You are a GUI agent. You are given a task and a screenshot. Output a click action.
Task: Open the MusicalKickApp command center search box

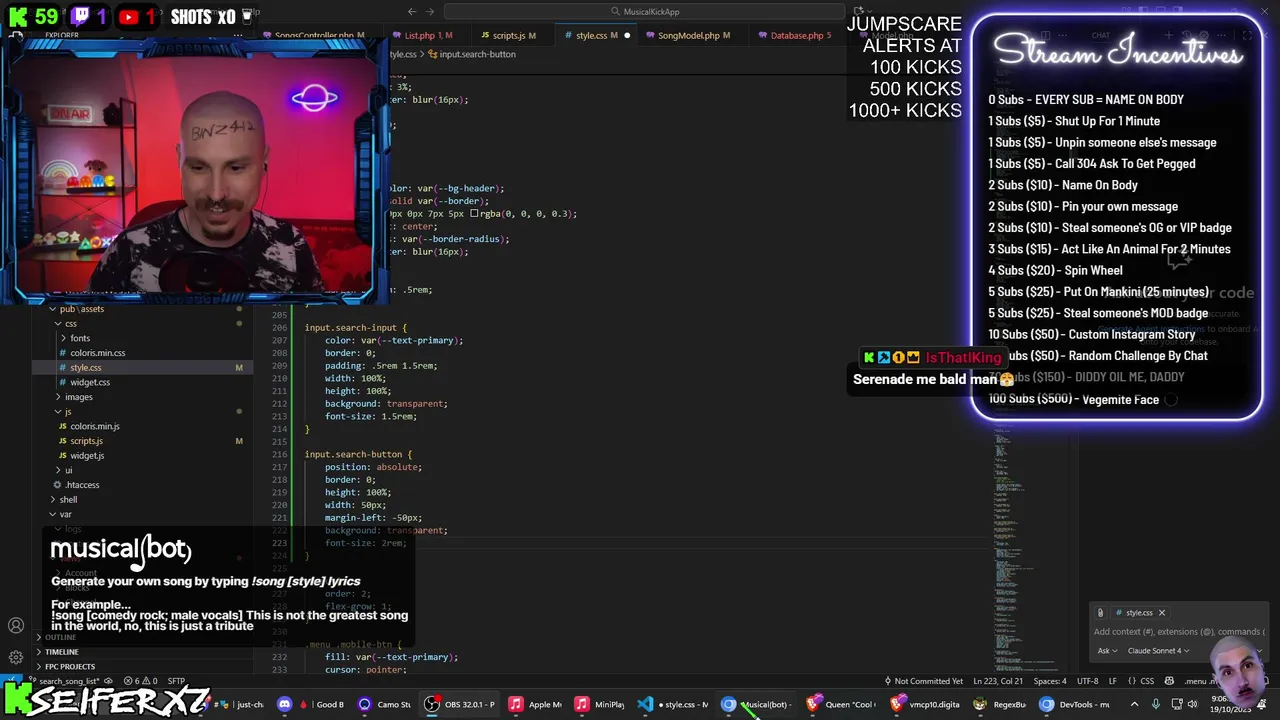(644, 11)
